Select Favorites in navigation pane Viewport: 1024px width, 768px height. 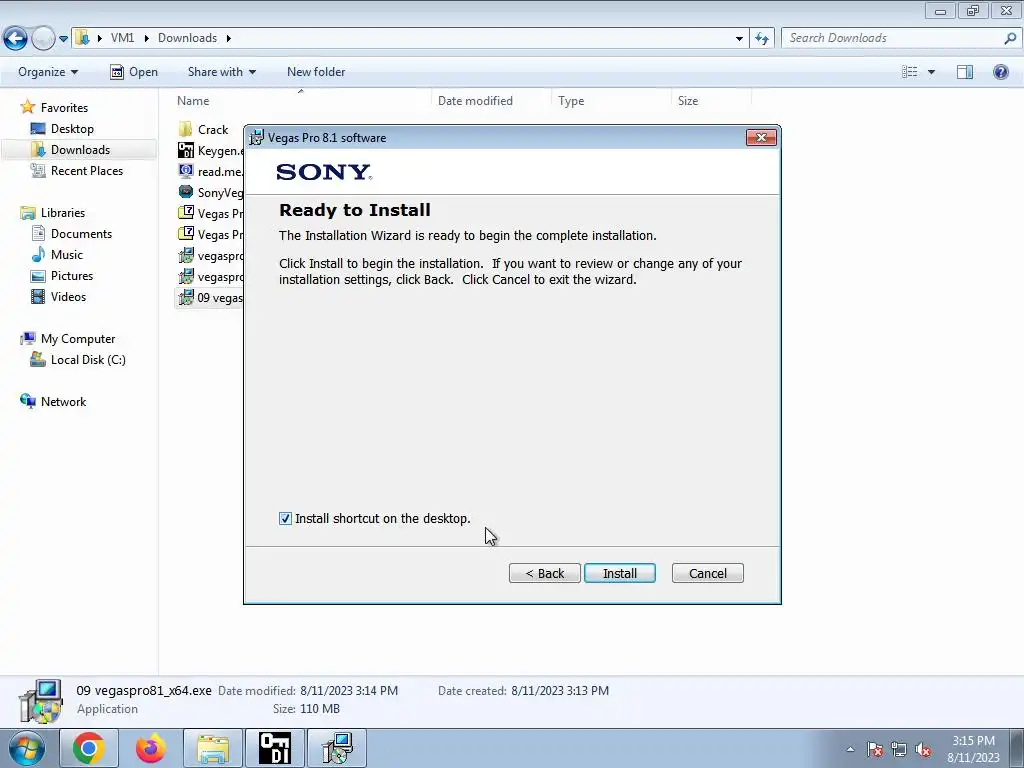point(64,108)
